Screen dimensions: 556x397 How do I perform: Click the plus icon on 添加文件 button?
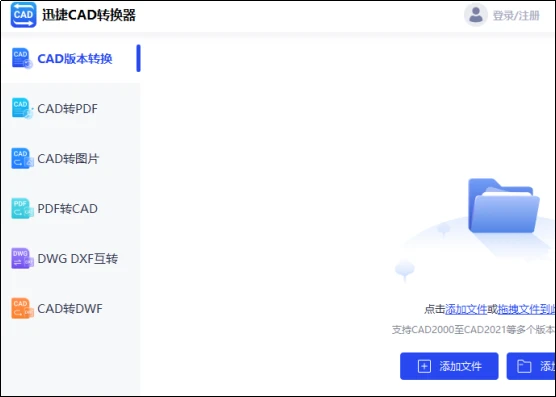(424, 366)
